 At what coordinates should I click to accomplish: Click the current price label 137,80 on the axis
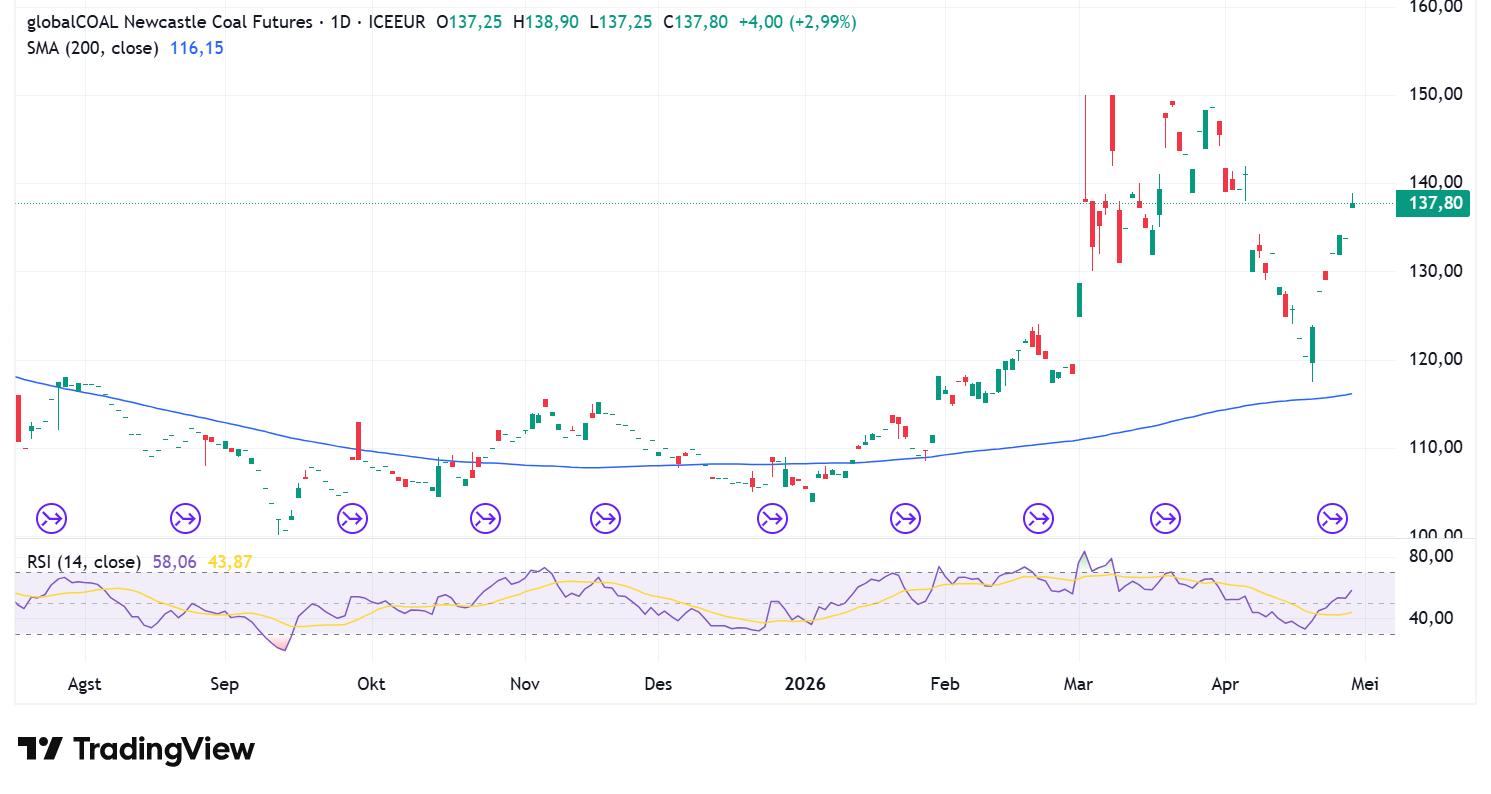[1435, 204]
